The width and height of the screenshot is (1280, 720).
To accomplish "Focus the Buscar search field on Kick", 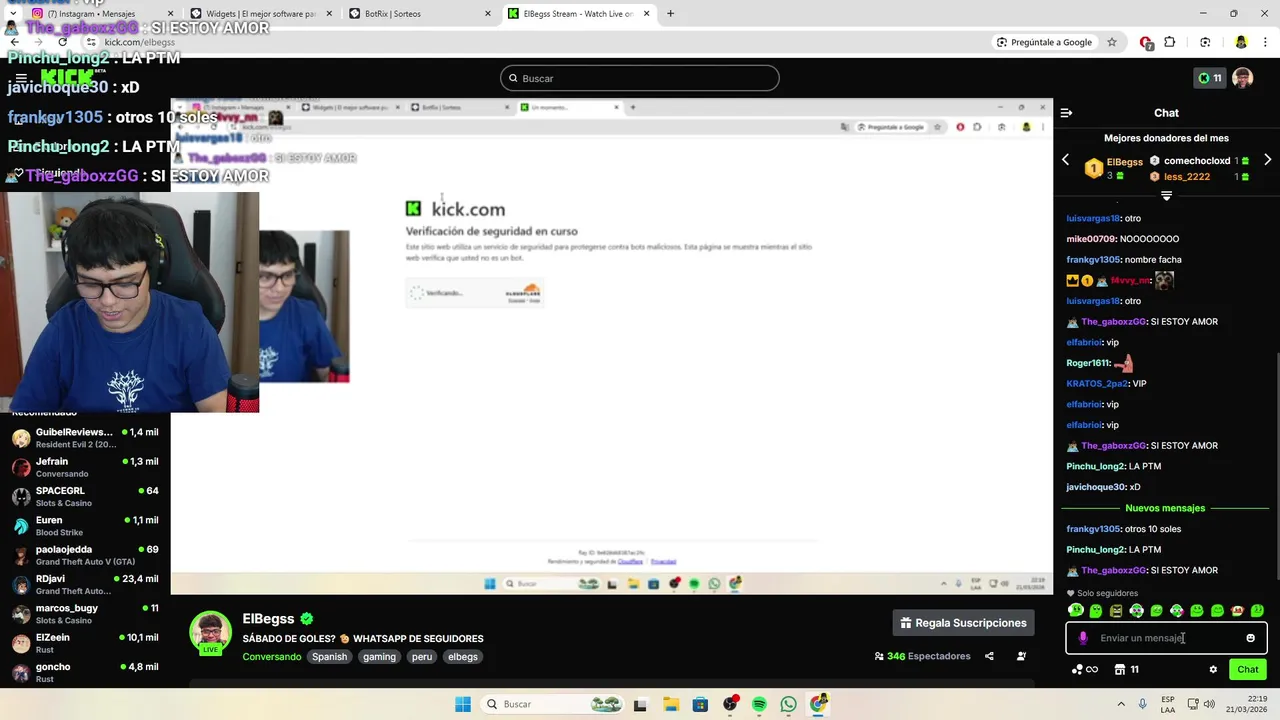I will click(x=640, y=78).
